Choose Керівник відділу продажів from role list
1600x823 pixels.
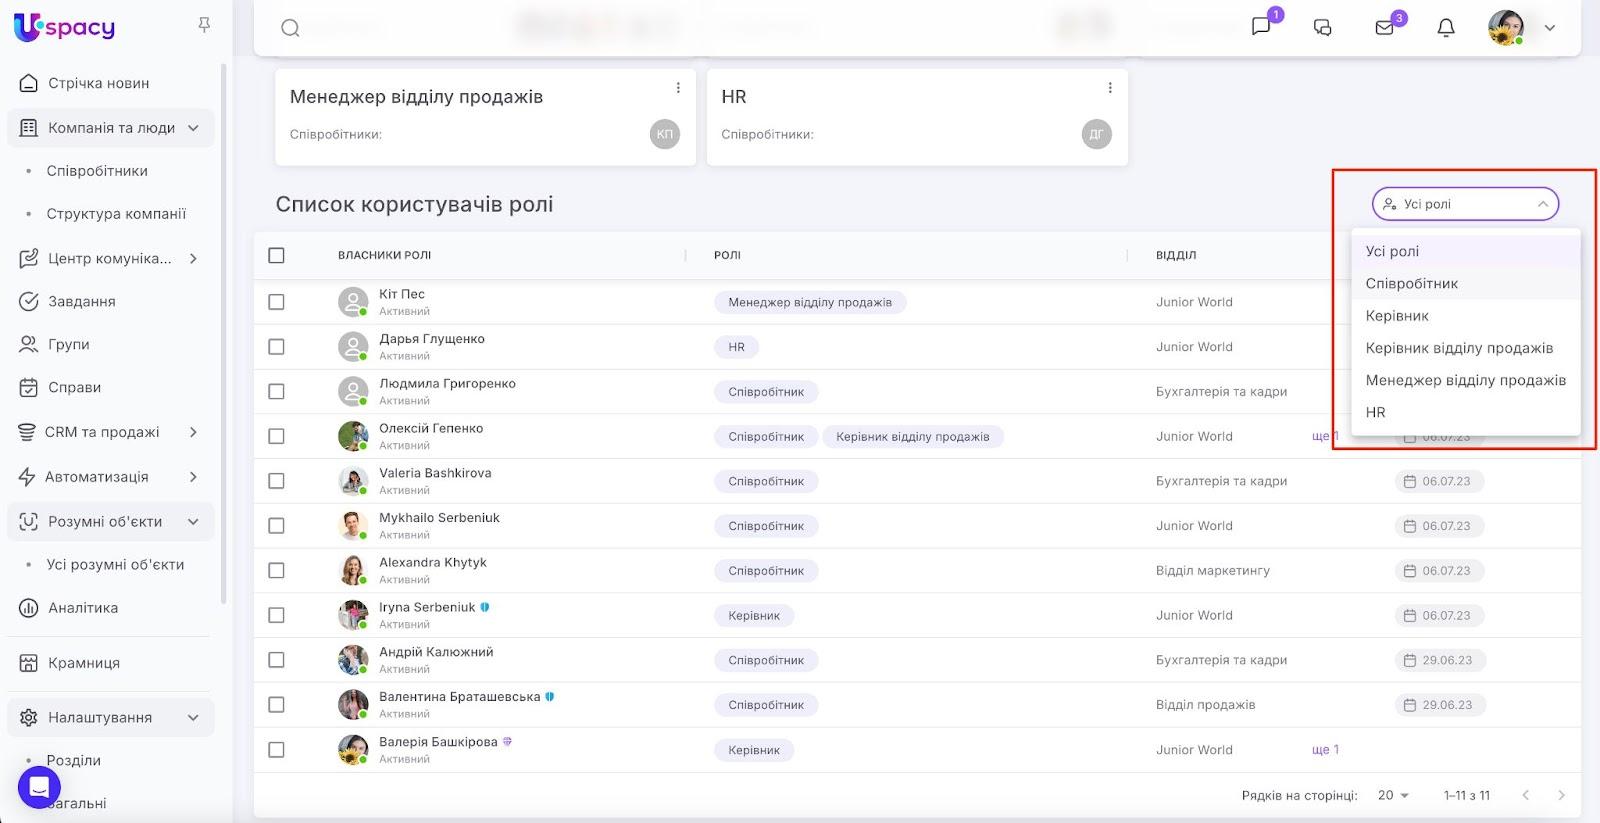pyautogui.click(x=1459, y=348)
